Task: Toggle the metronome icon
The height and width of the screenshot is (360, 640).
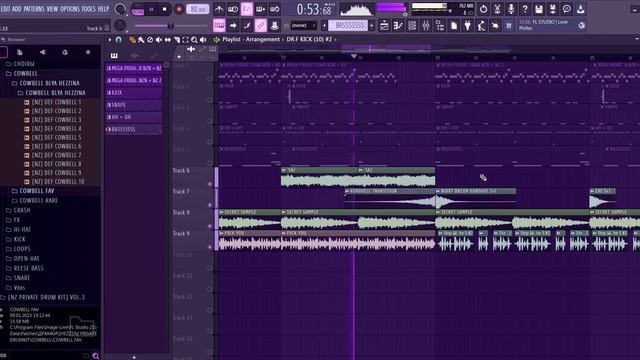Action: point(219,9)
